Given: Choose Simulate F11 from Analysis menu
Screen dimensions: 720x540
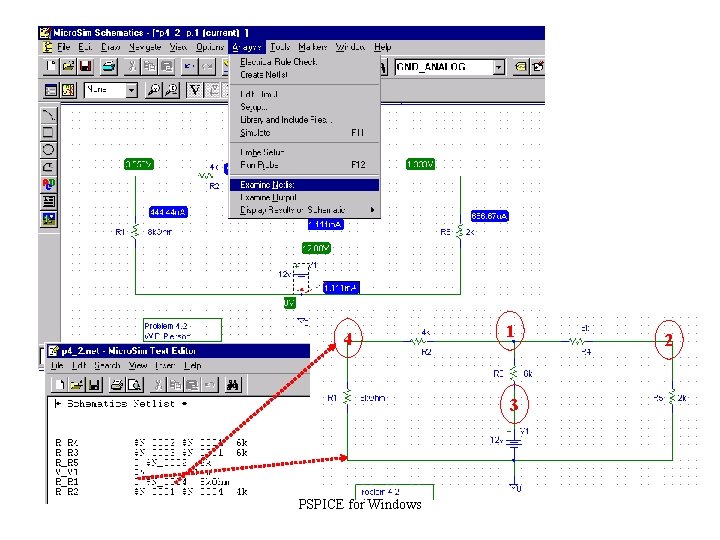Looking at the screenshot, I should tap(304, 133).
